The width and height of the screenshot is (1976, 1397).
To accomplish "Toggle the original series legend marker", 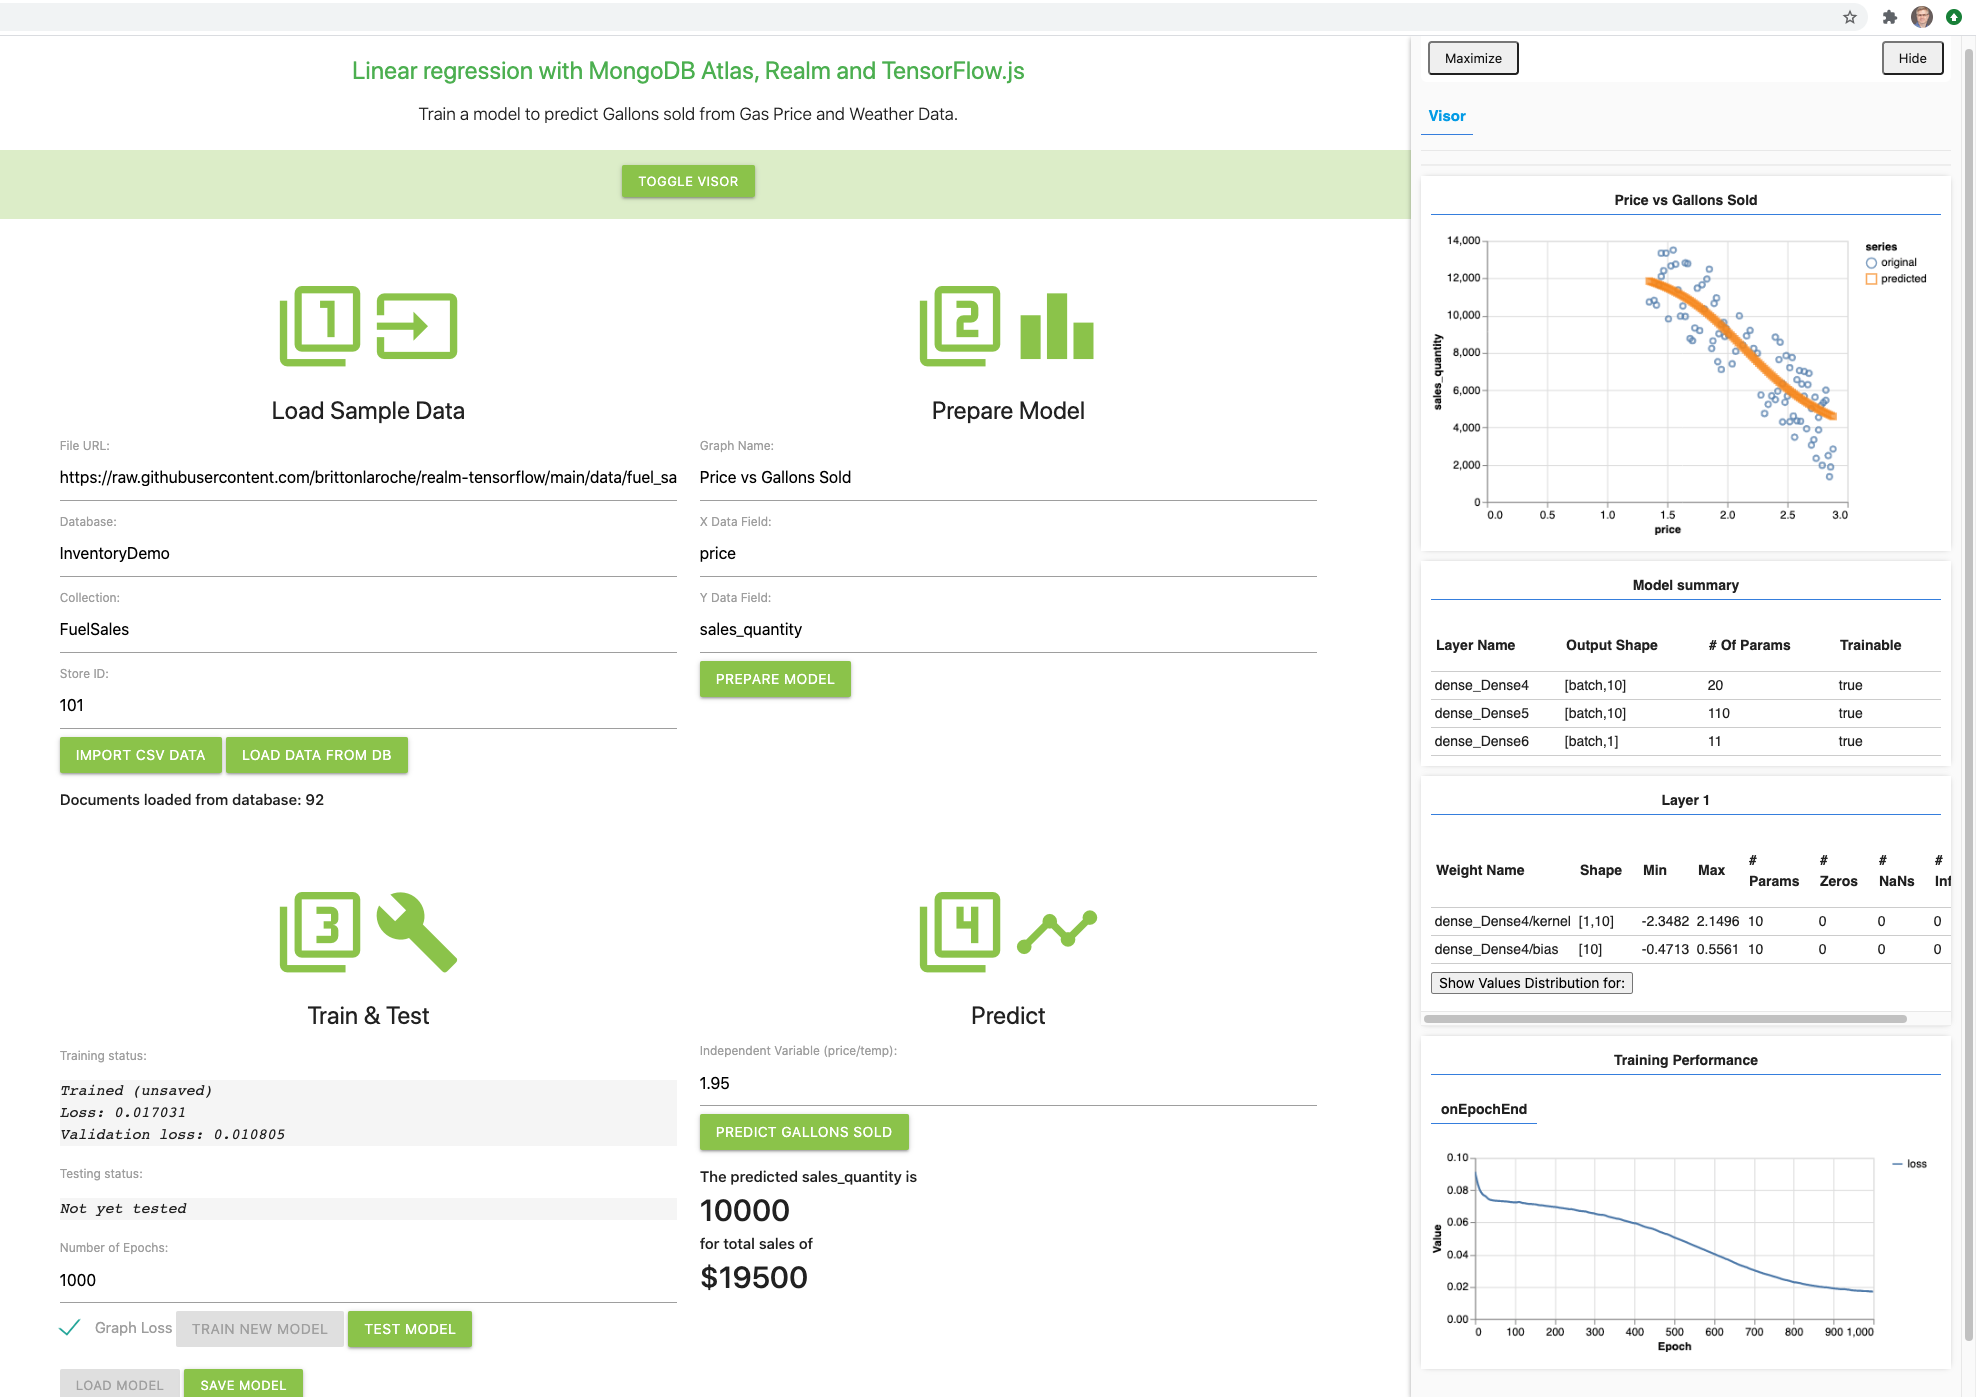I will tap(1871, 263).
